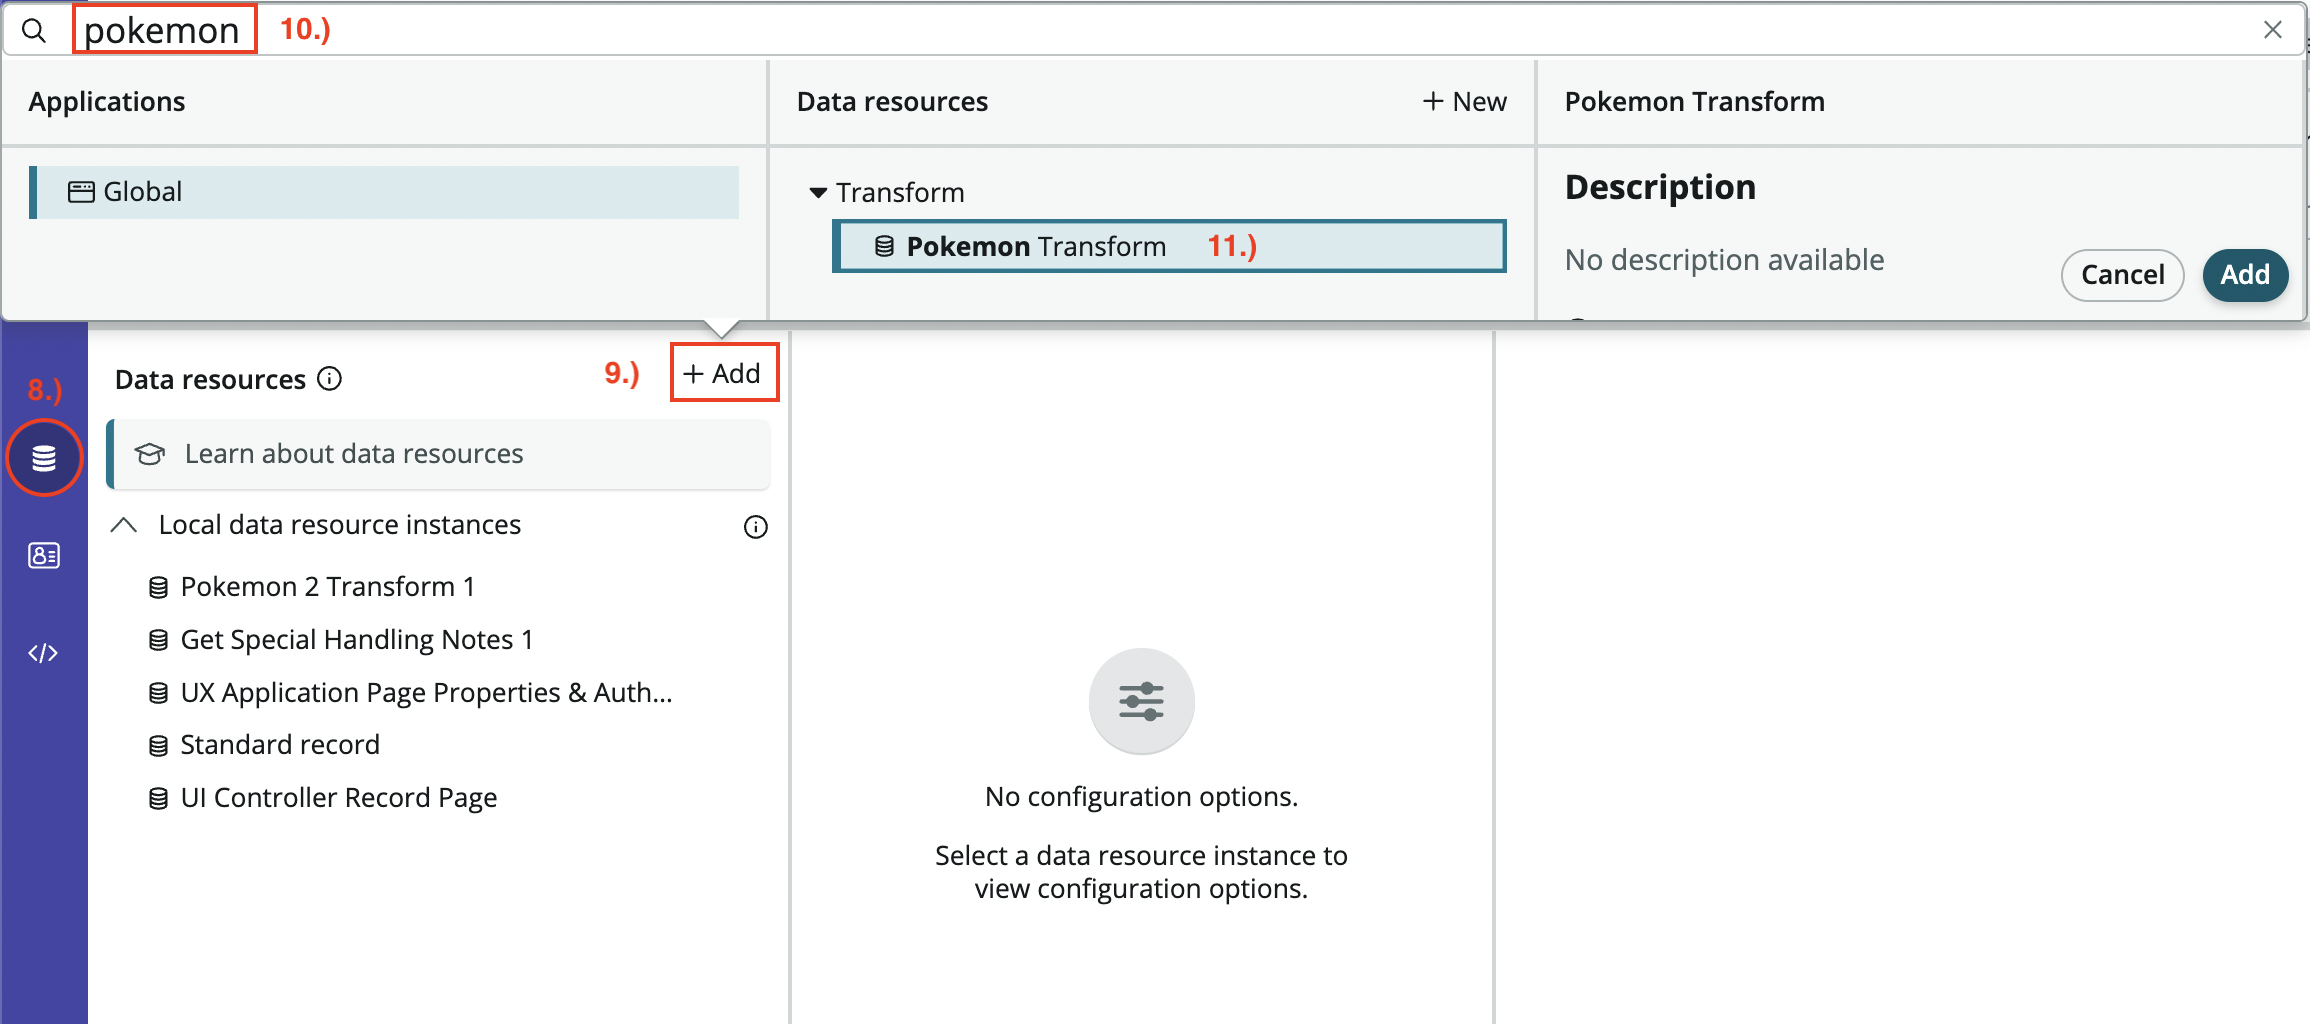Click info icon beside Data resources heading
This screenshot has height=1024, width=2310.
tap(329, 379)
